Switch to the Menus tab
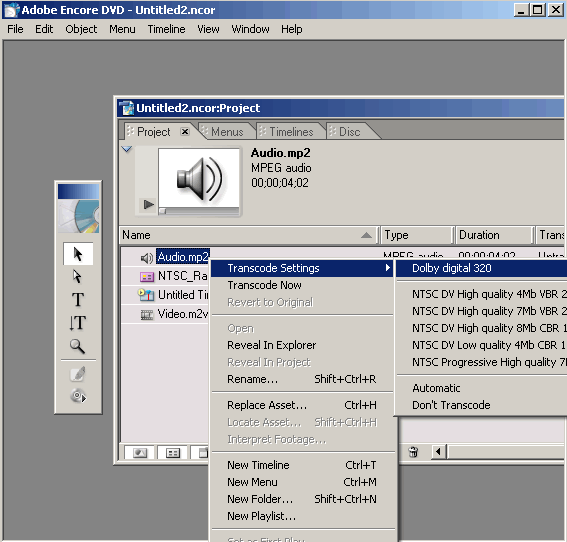Viewport: 567px width, 542px height. coord(227,132)
